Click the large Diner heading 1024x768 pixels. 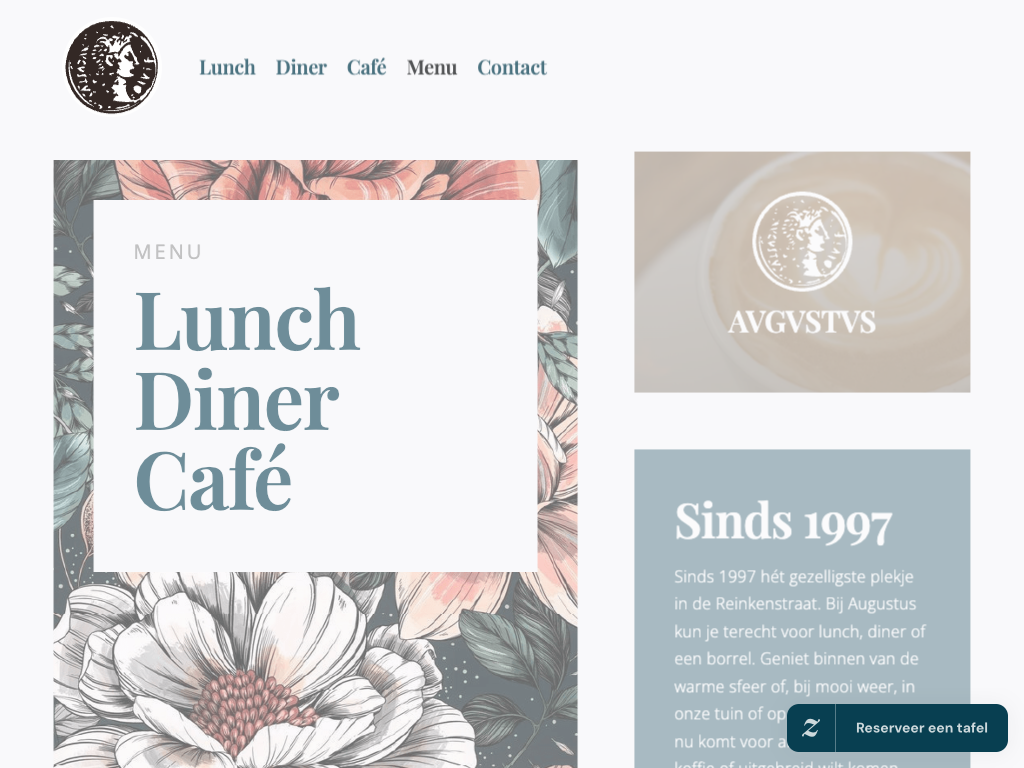pyautogui.click(x=237, y=400)
